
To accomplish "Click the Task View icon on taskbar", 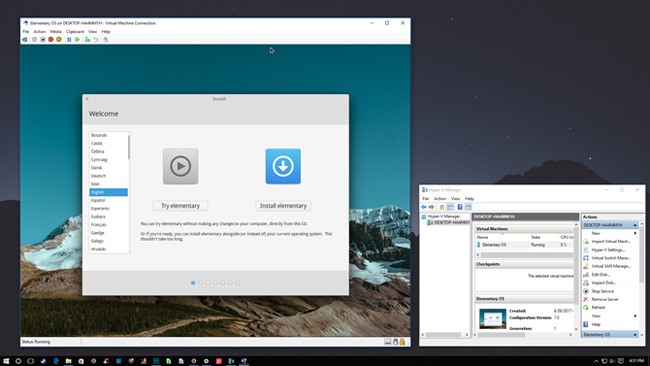I will coord(31,361).
